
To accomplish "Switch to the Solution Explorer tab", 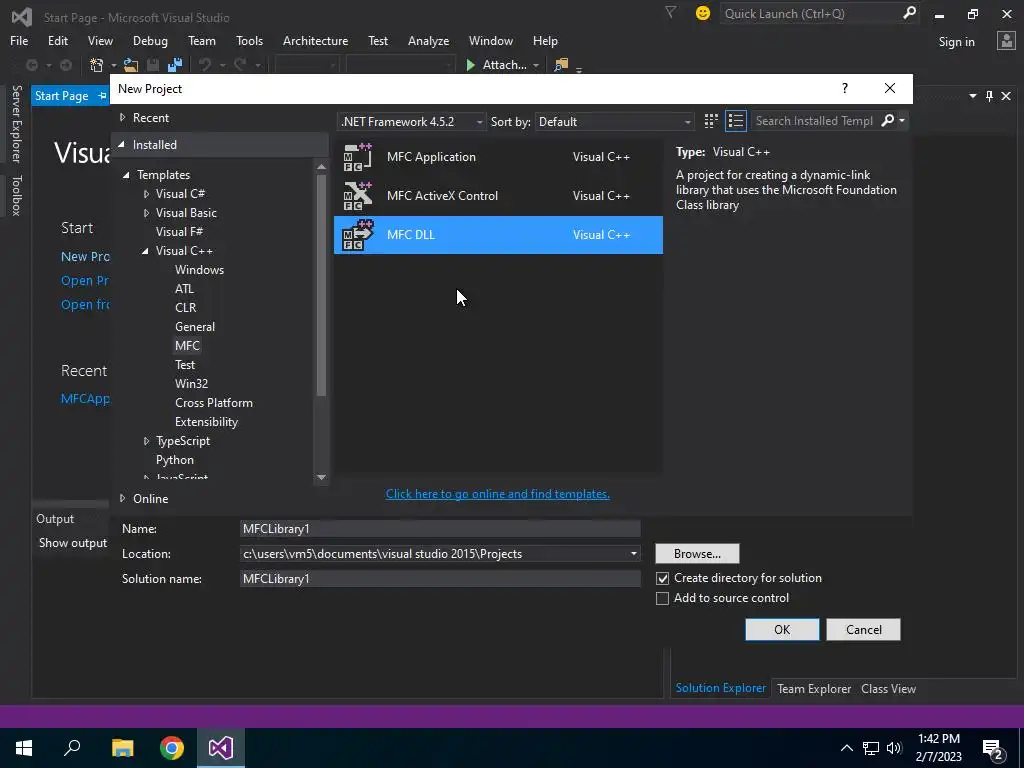I will click(x=720, y=688).
